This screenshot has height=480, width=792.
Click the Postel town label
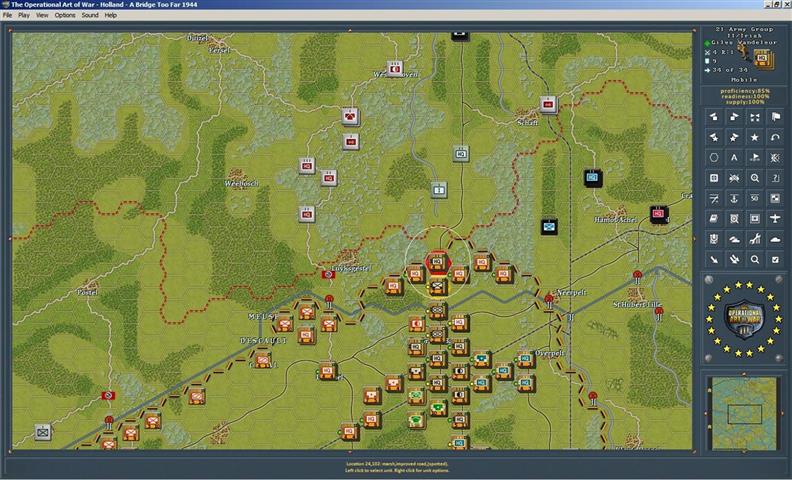point(87,293)
